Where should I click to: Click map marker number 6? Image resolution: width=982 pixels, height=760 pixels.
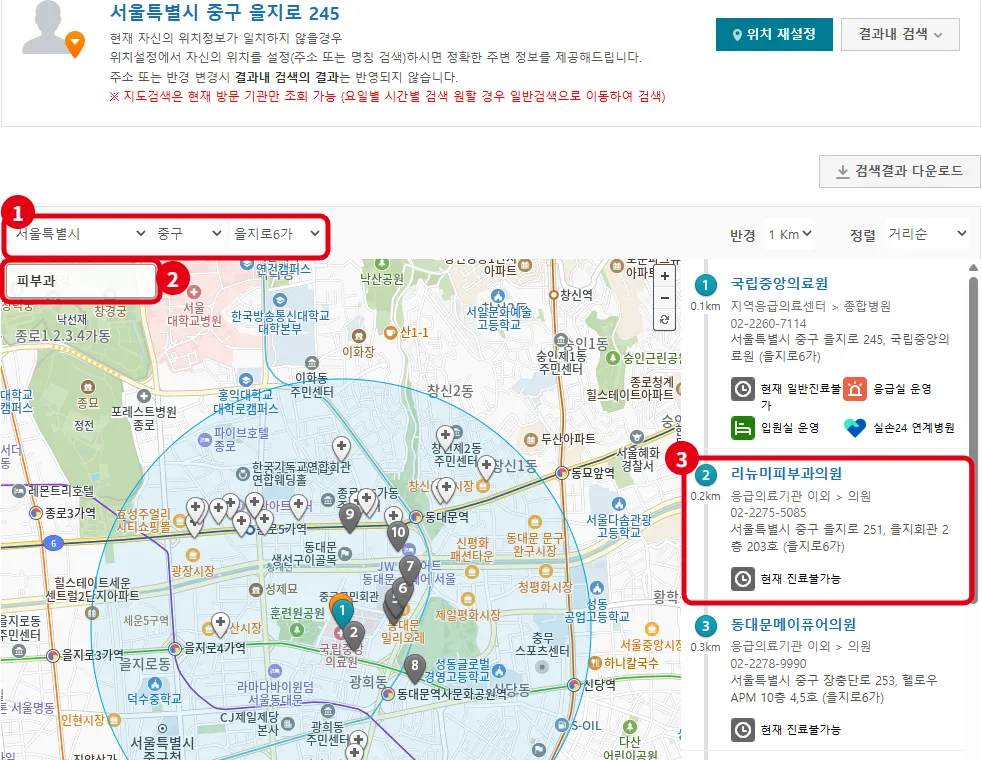click(x=403, y=590)
